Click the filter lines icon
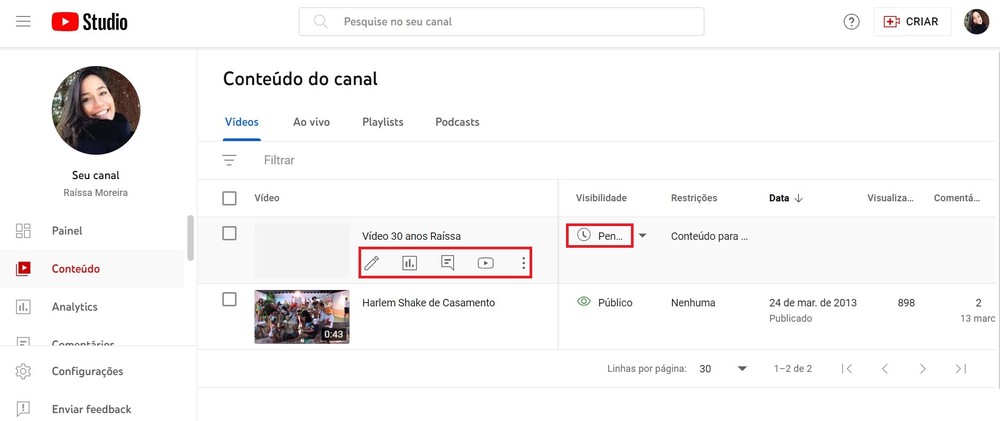Viewport: 1000px width, 421px height. pyautogui.click(x=229, y=160)
